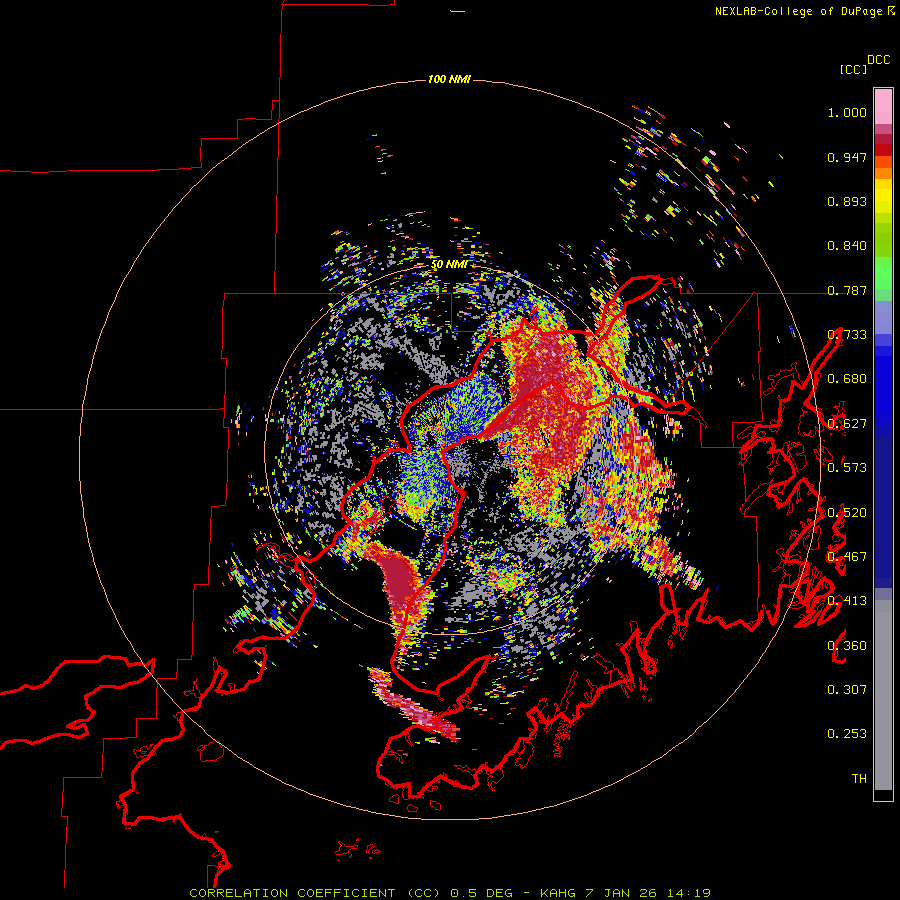Click the 7 JAN 26 date text
900x900 pixels.
click(620, 893)
